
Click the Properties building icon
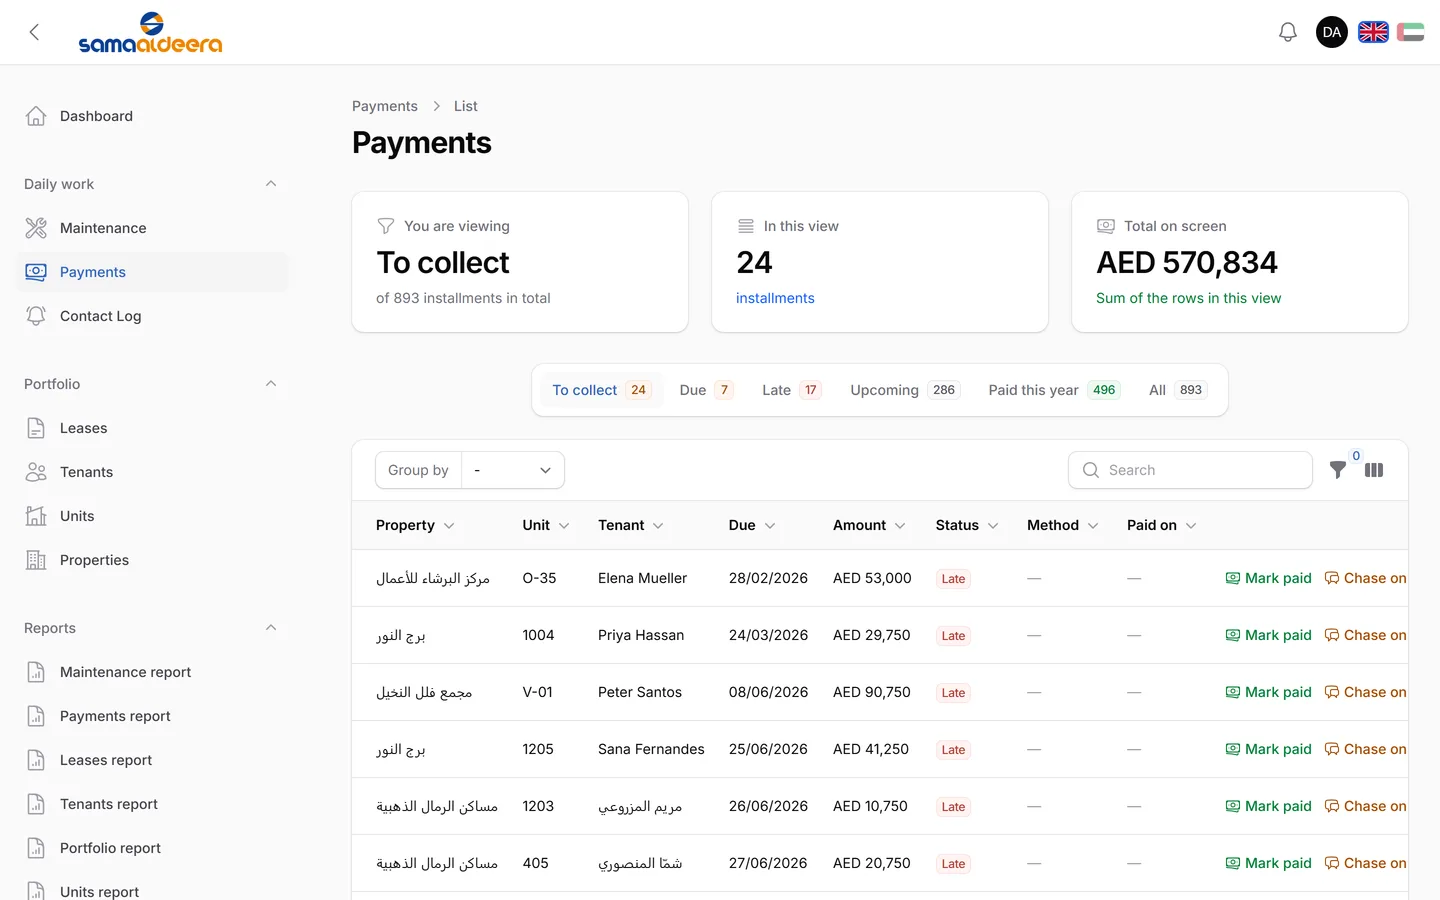coord(36,560)
